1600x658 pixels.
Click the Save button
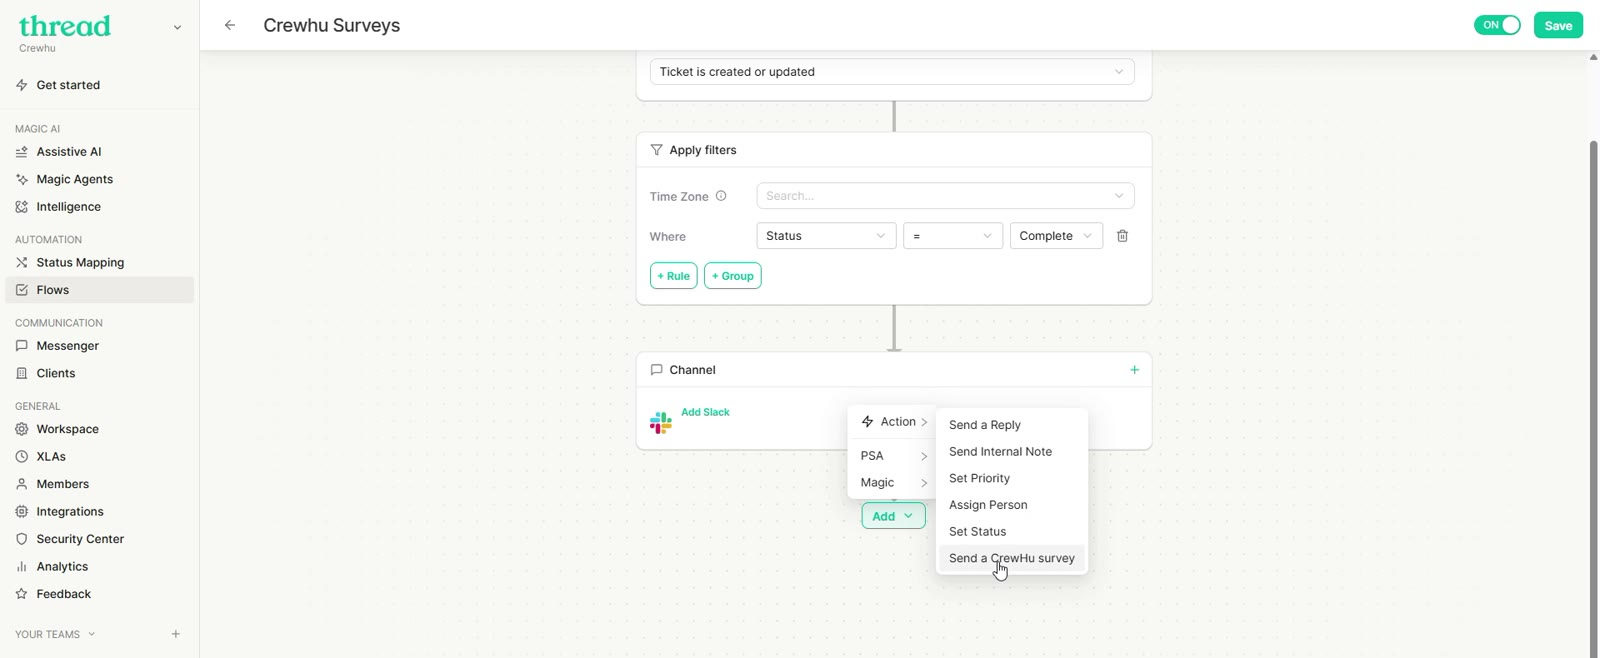click(1558, 26)
